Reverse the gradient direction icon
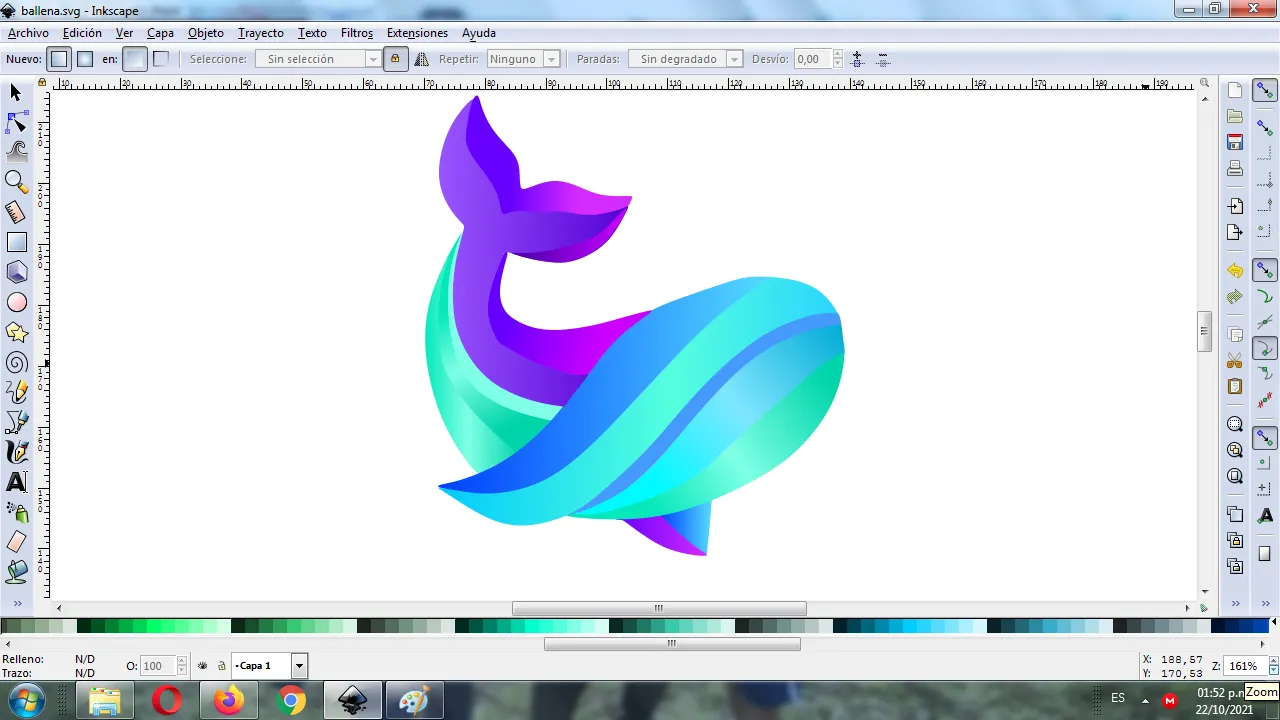This screenshot has height=720, width=1280. pyautogui.click(x=421, y=59)
